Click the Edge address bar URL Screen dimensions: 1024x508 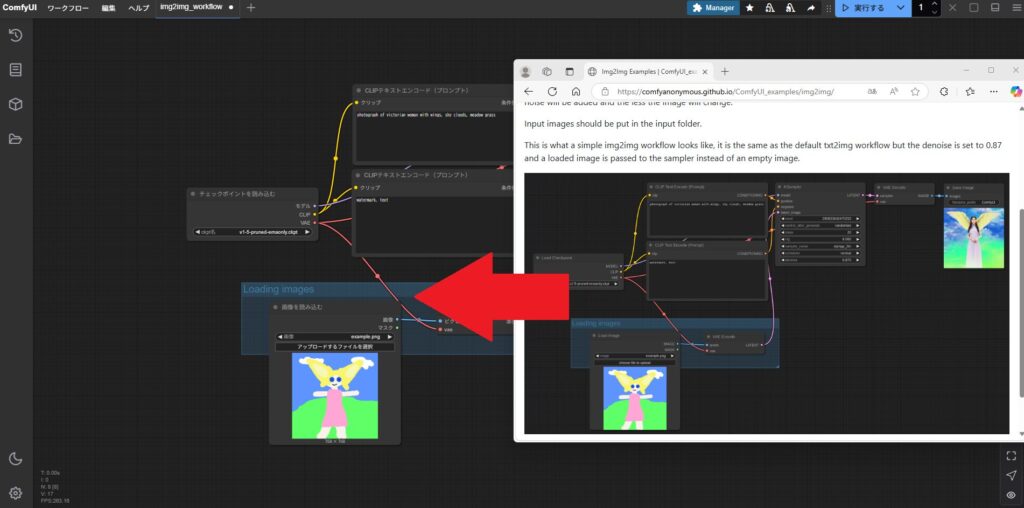pos(725,92)
